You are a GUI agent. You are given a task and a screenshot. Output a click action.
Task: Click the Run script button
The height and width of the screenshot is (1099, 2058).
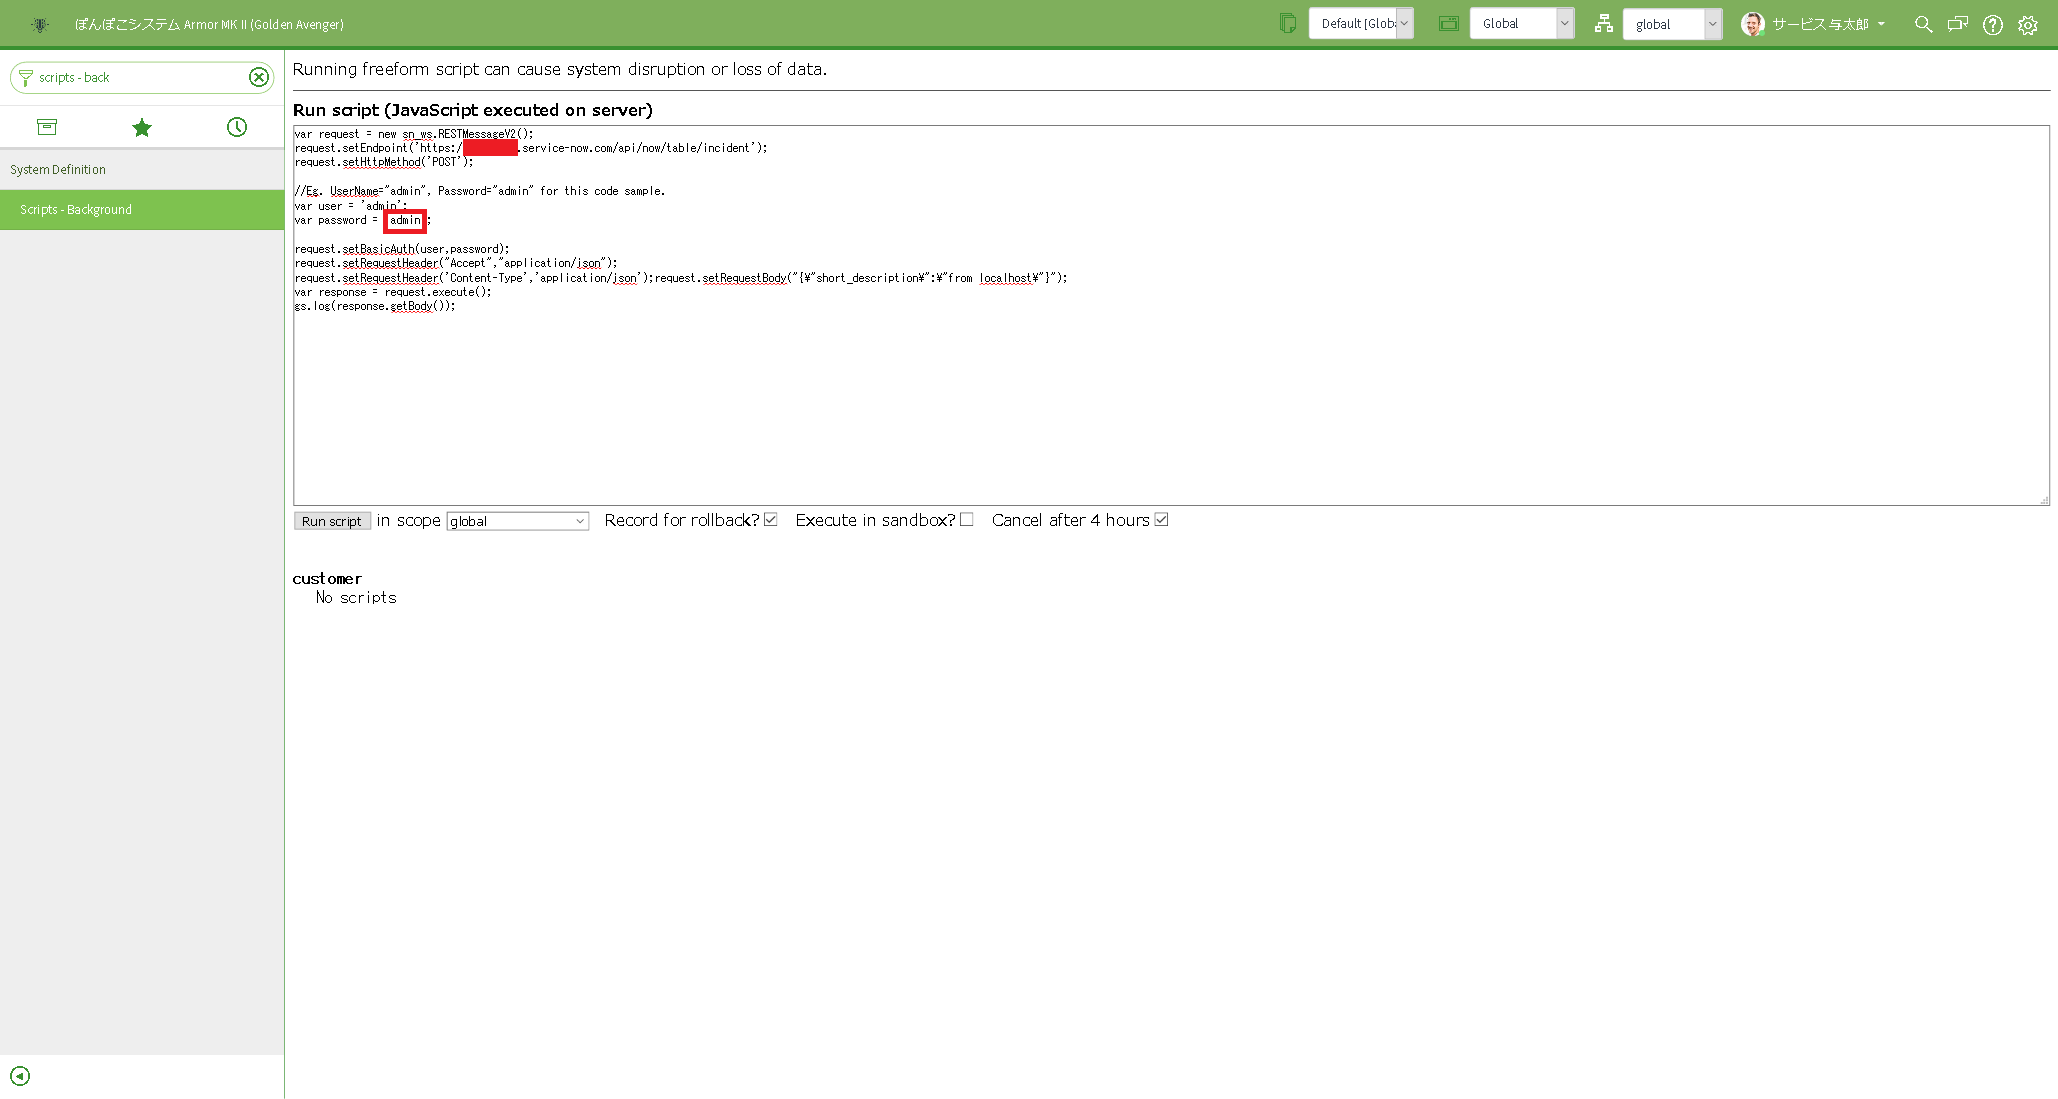pyautogui.click(x=332, y=521)
